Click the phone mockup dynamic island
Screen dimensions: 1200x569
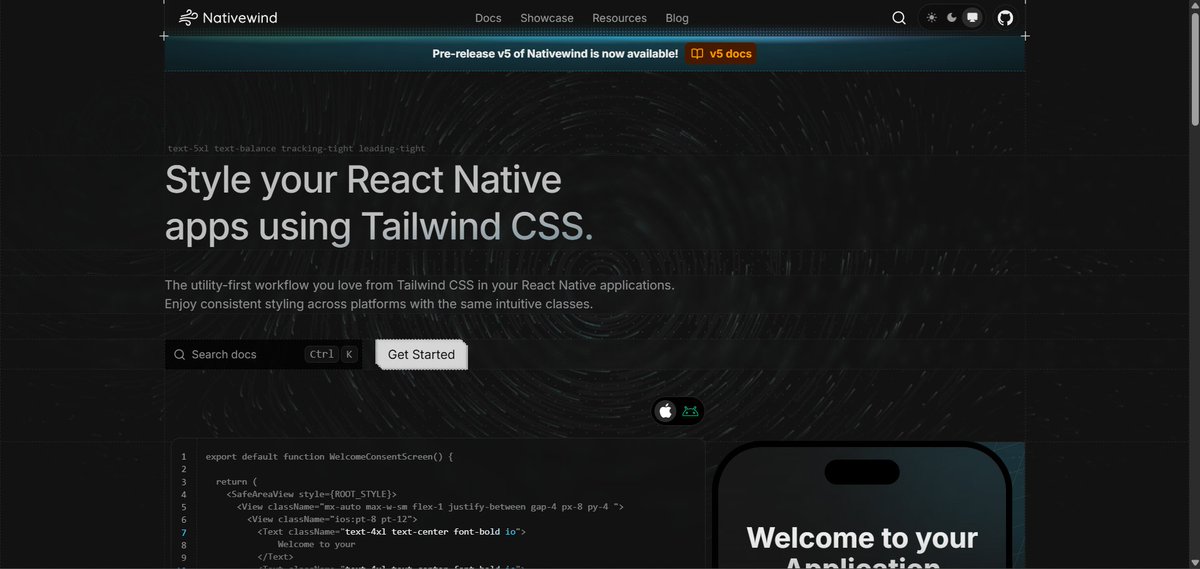(x=862, y=472)
